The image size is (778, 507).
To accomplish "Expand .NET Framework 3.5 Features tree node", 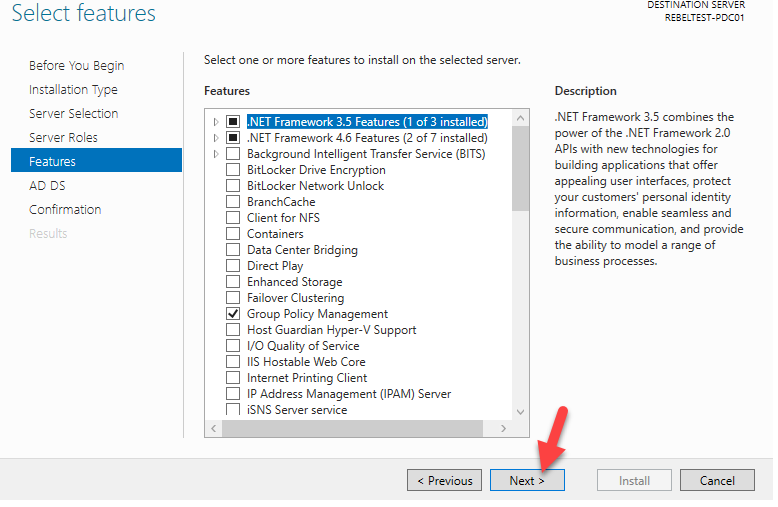I will coord(216,122).
